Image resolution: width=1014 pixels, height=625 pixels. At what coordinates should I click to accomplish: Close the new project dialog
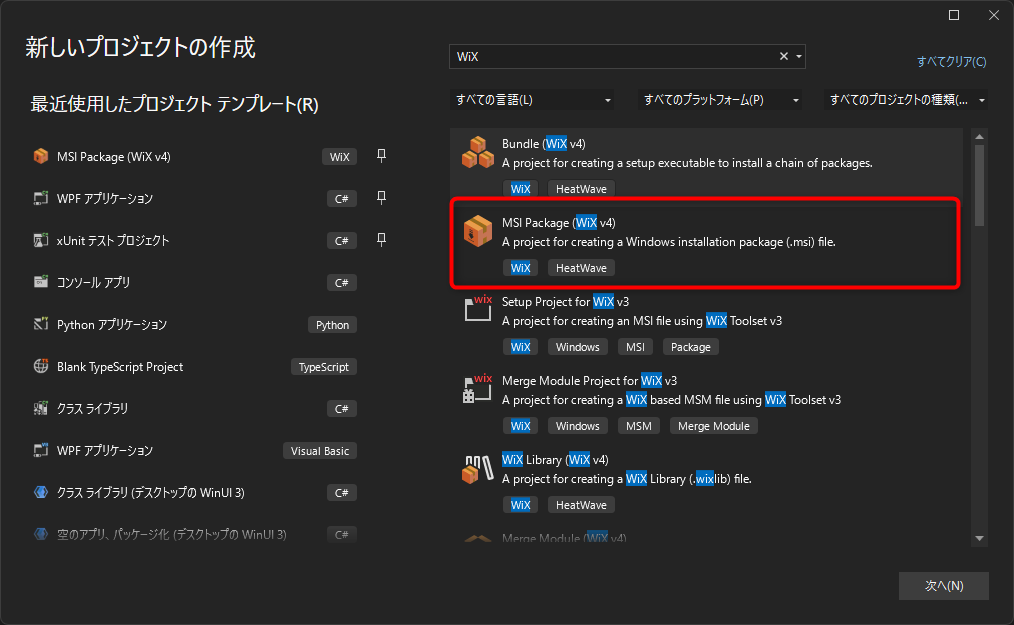click(x=994, y=15)
